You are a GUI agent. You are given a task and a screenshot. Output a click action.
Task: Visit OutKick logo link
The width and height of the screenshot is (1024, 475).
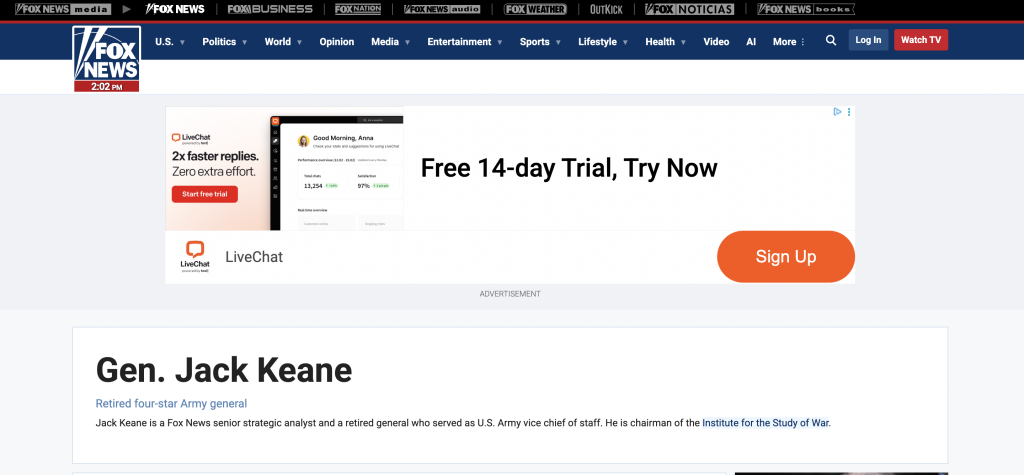coord(606,9)
